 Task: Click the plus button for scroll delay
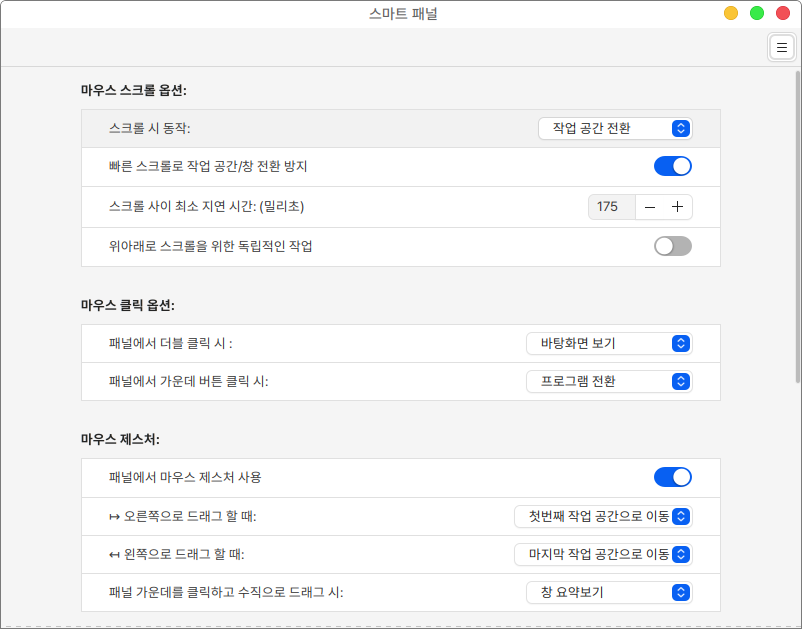tap(677, 207)
